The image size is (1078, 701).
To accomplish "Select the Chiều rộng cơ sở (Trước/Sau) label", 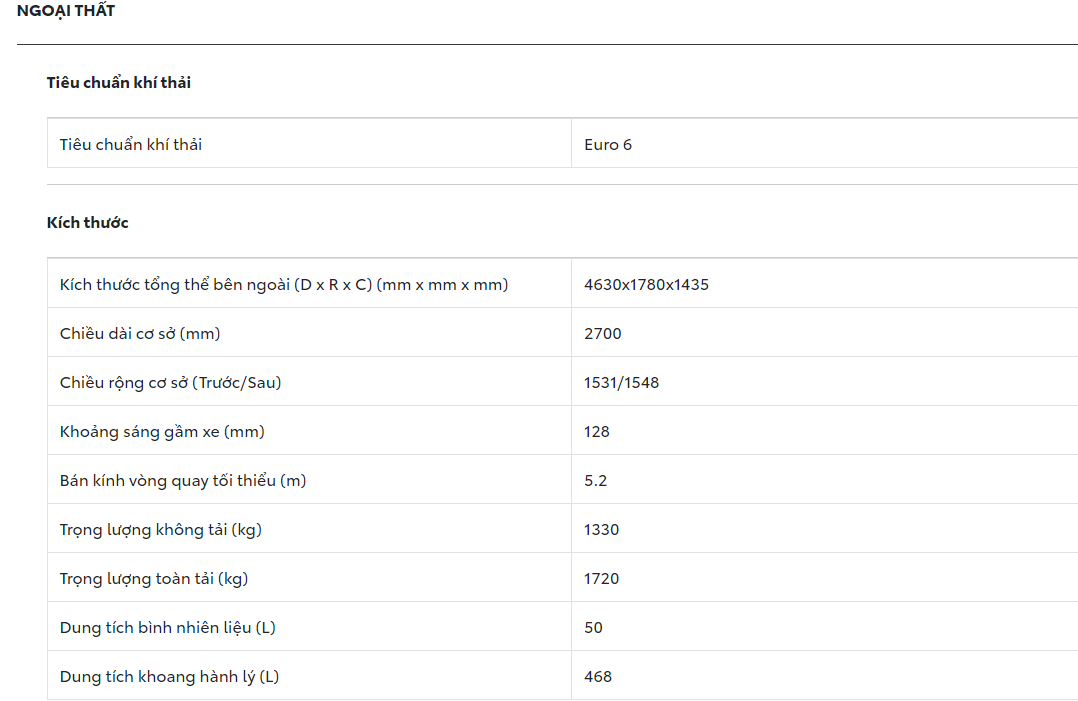I will click(170, 383).
